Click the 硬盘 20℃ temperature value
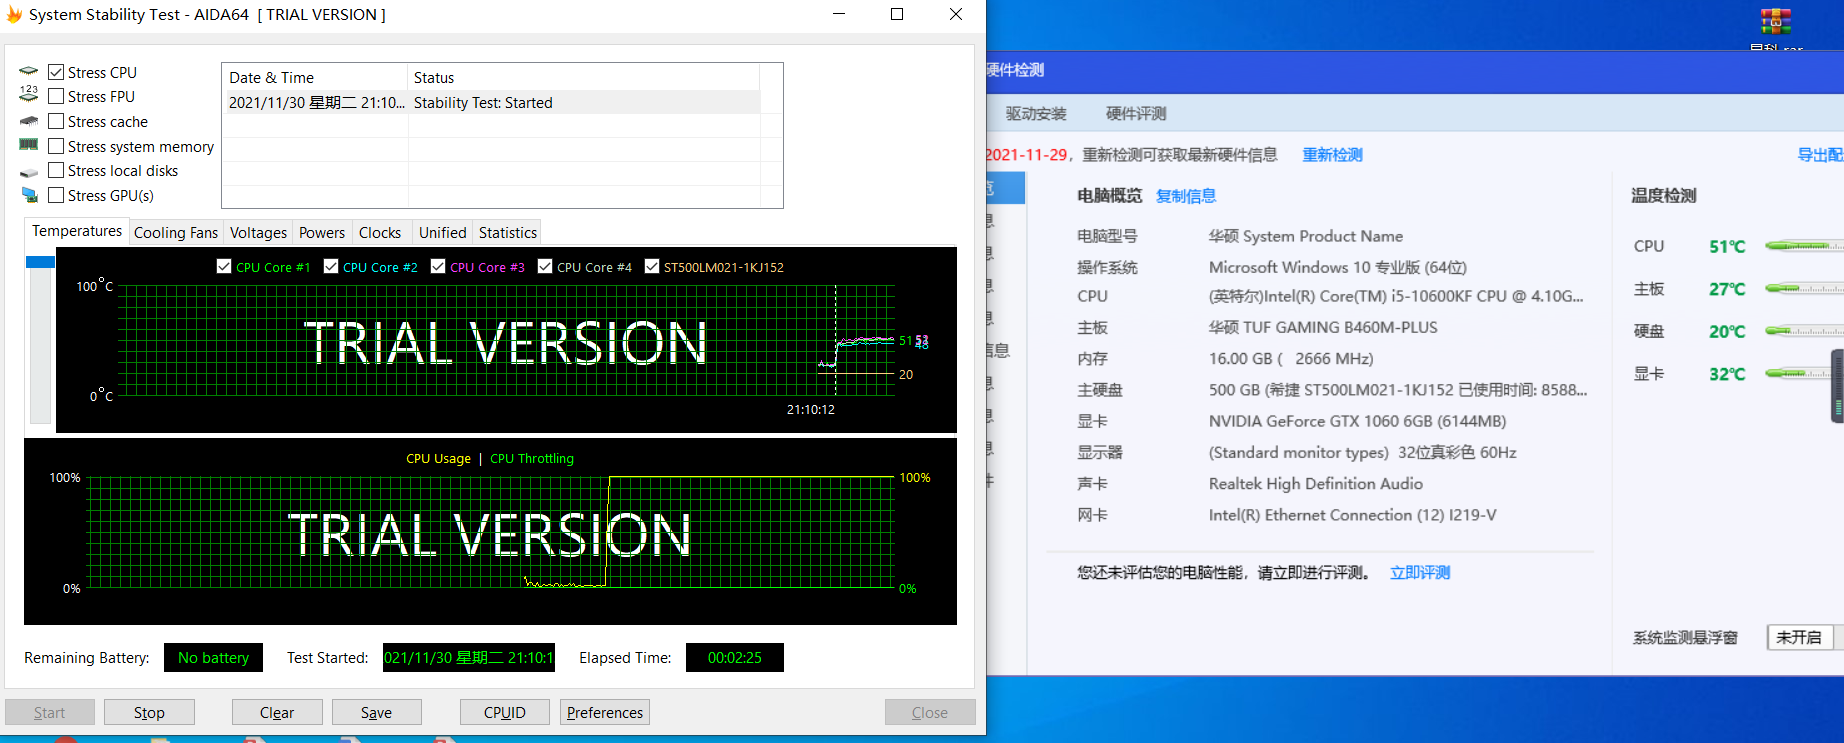 pos(1727,332)
